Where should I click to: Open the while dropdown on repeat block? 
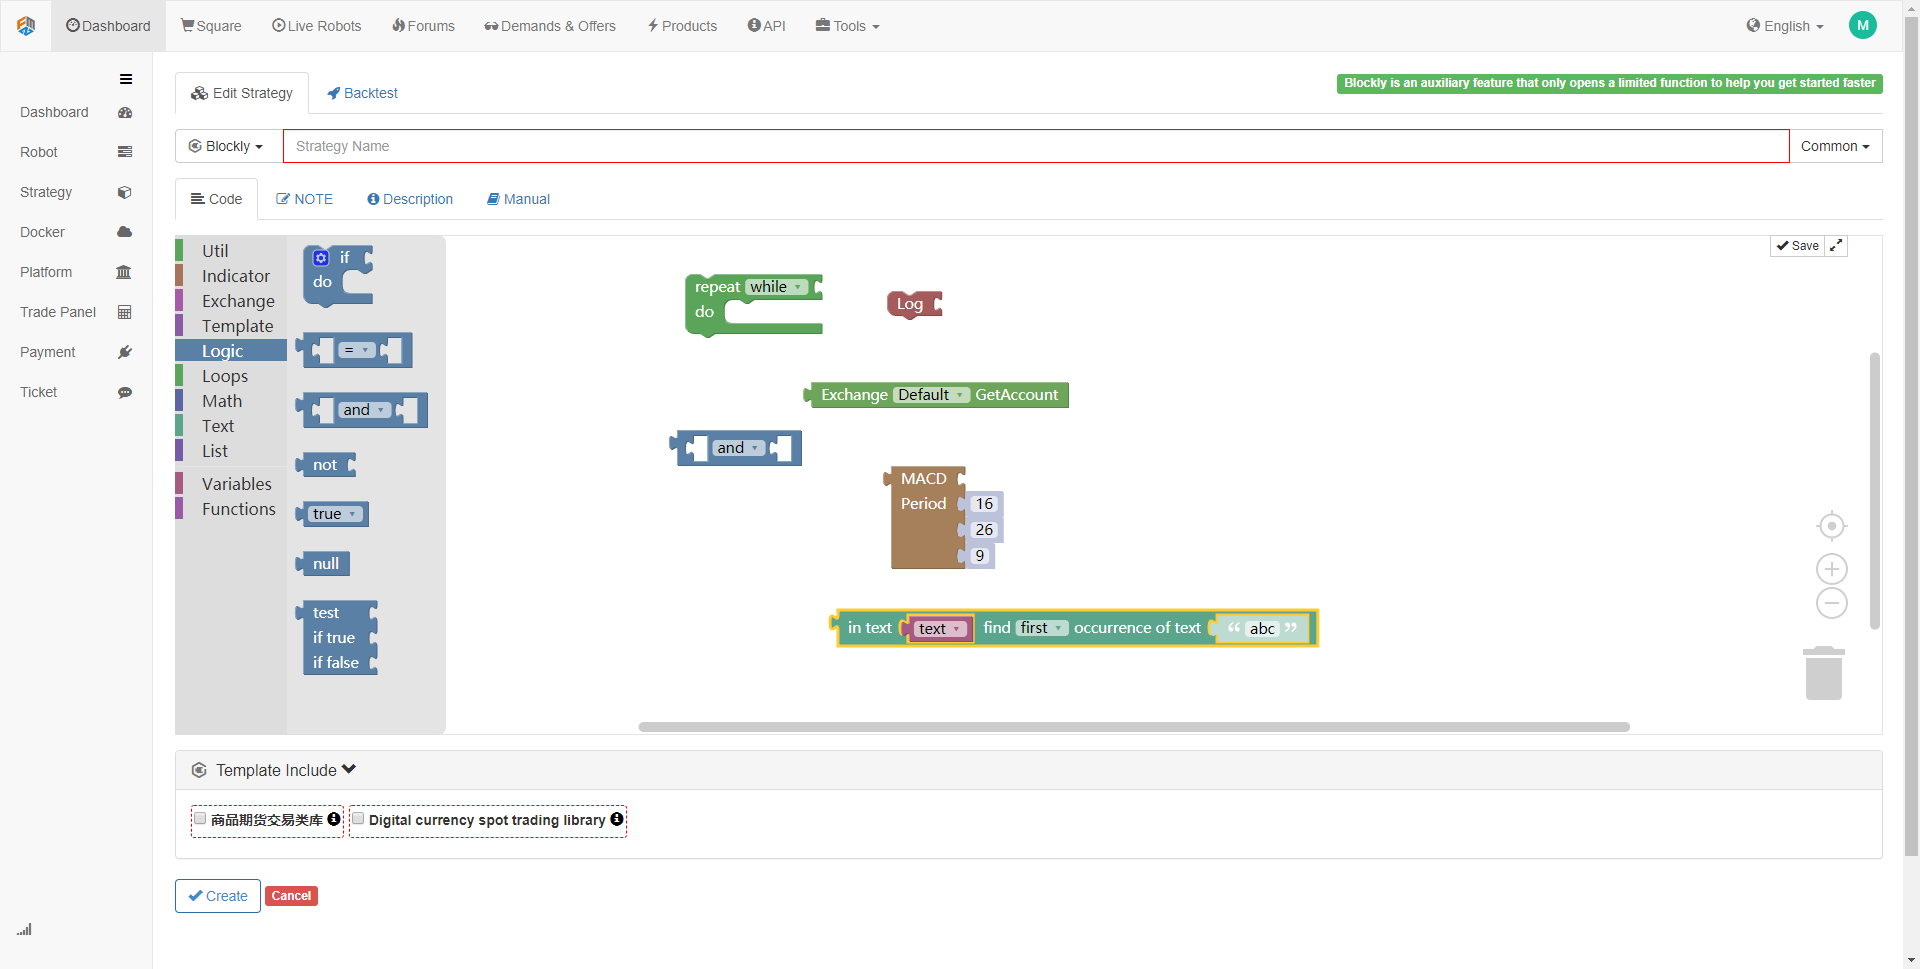click(x=777, y=287)
